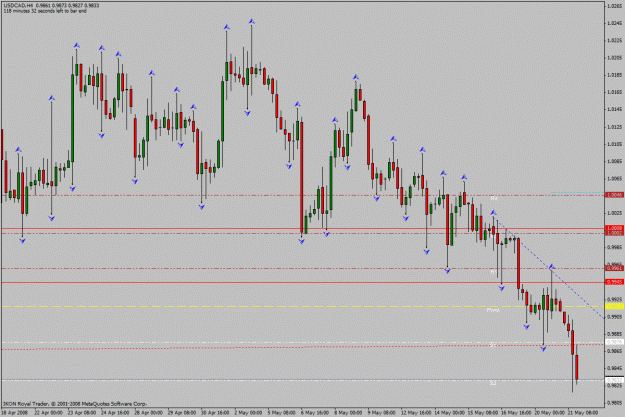Click the 29 Apr 08:00 time label
The width and height of the screenshot is (625, 417).
[x=182, y=413]
